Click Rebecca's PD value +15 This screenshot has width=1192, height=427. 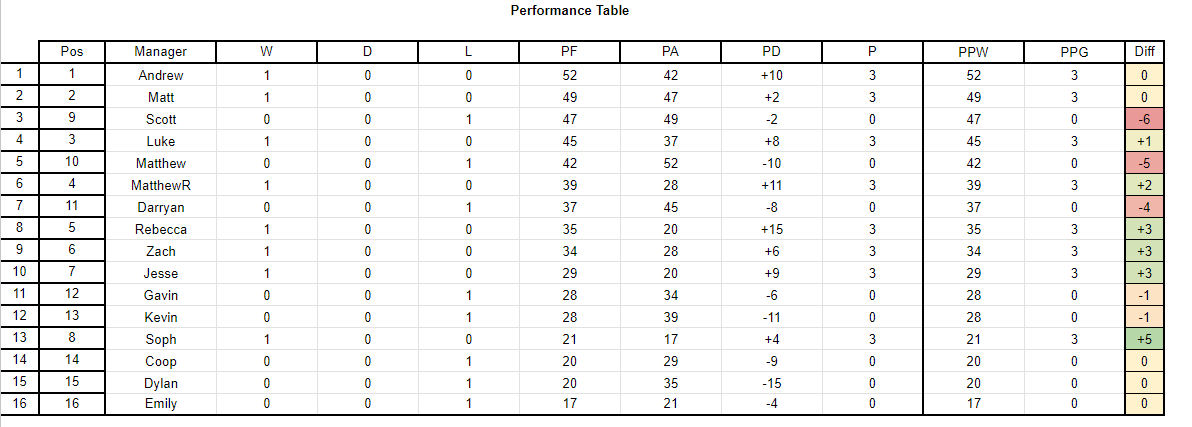(772, 229)
